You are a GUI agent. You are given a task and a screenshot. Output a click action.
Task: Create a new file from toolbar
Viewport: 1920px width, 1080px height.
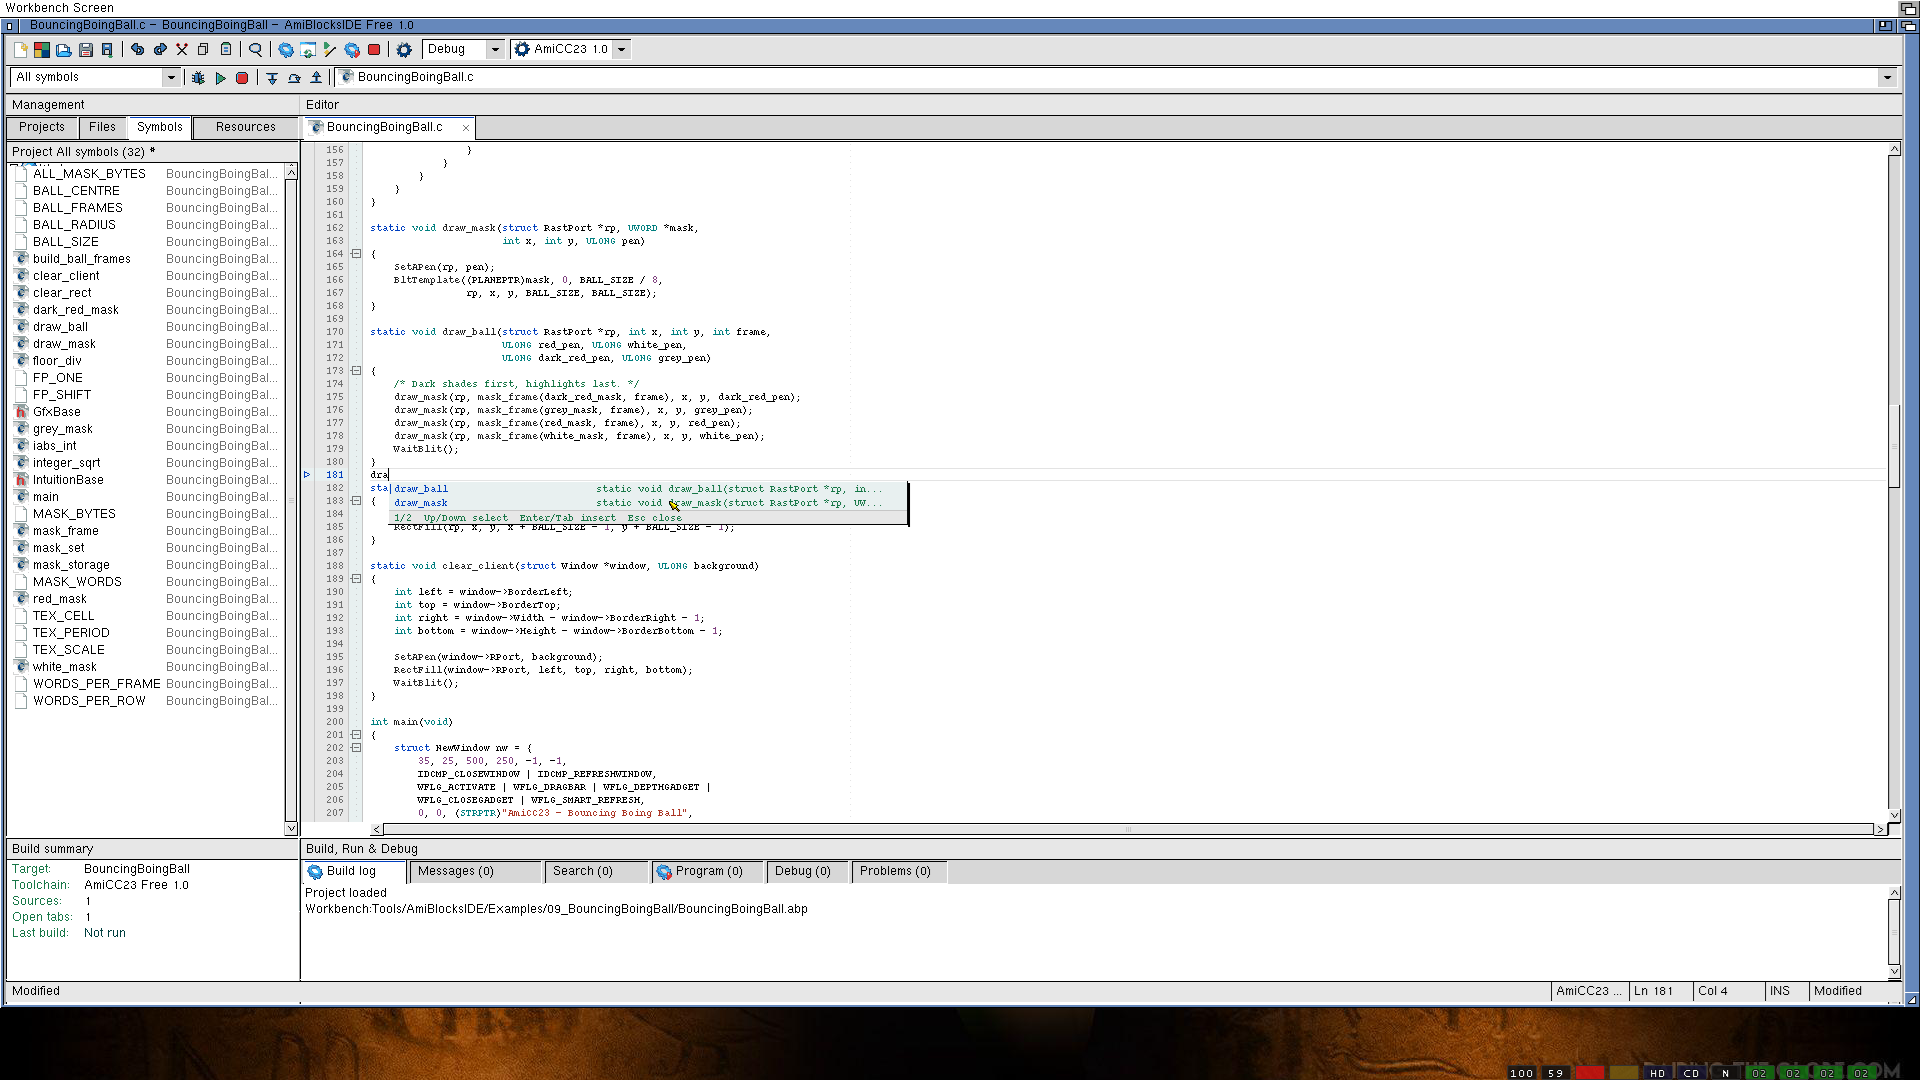[x=20, y=49]
